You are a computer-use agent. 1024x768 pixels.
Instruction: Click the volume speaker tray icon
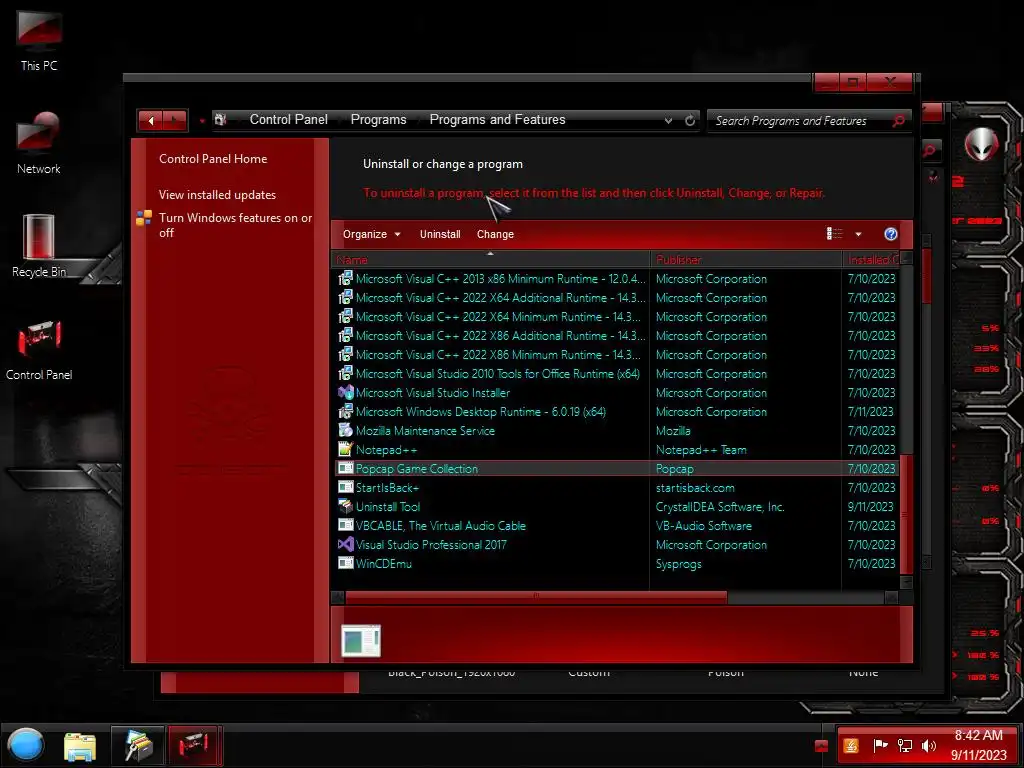coord(928,746)
